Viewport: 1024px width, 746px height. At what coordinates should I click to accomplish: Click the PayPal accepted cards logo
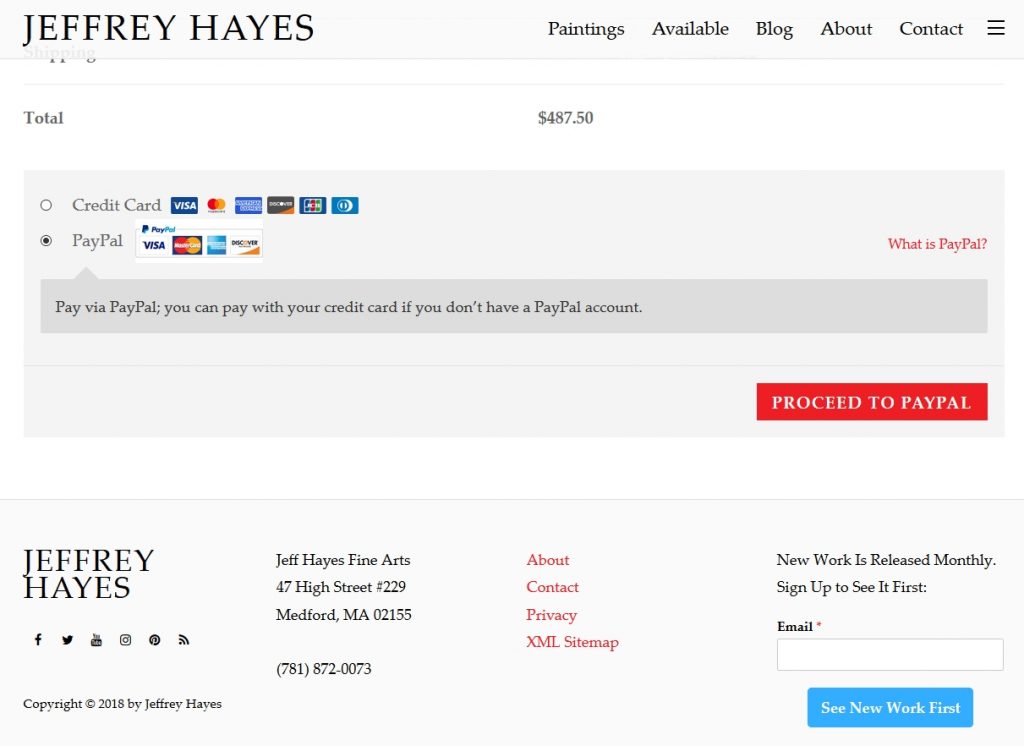[x=199, y=240]
